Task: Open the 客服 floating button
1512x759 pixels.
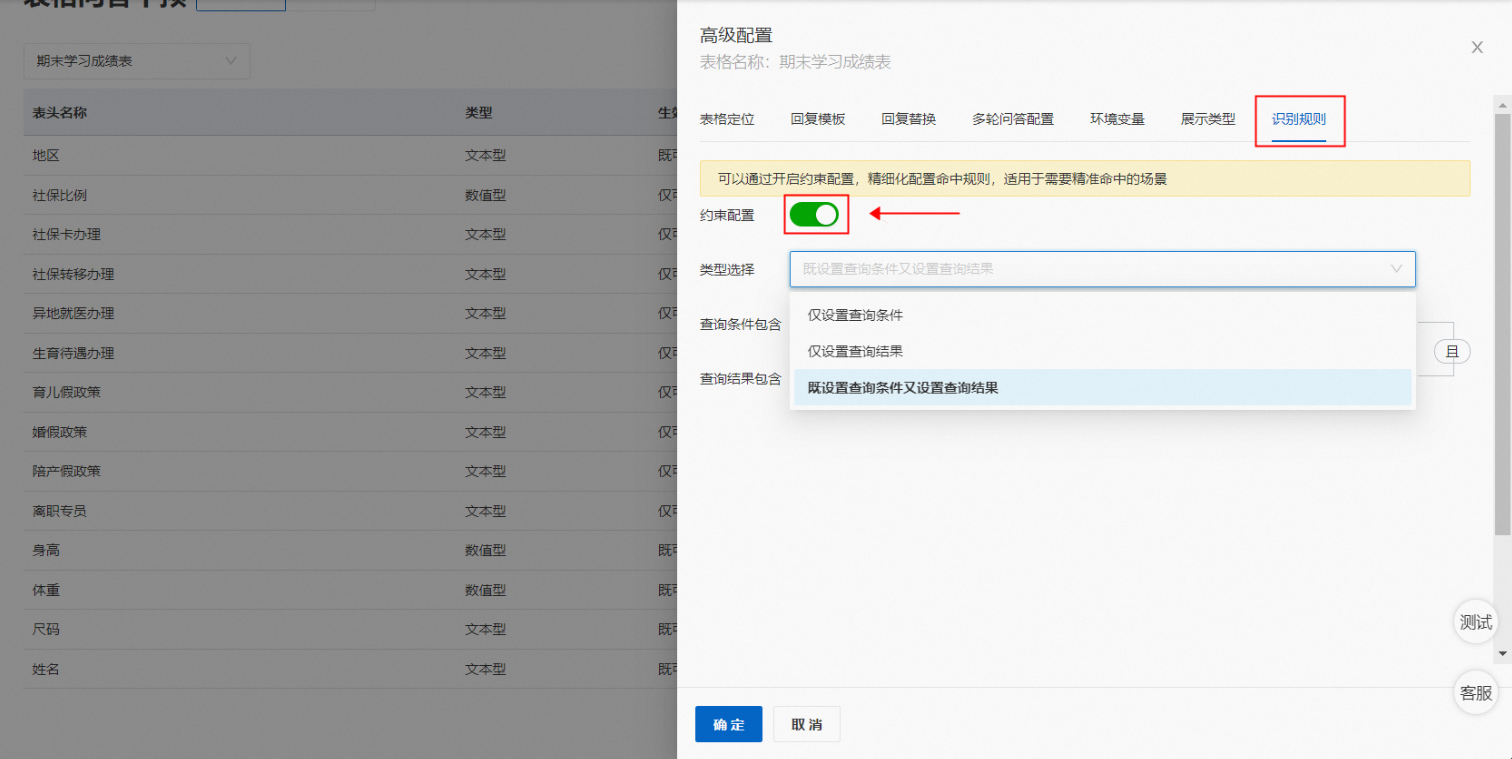Action: [x=1476, y=692]
